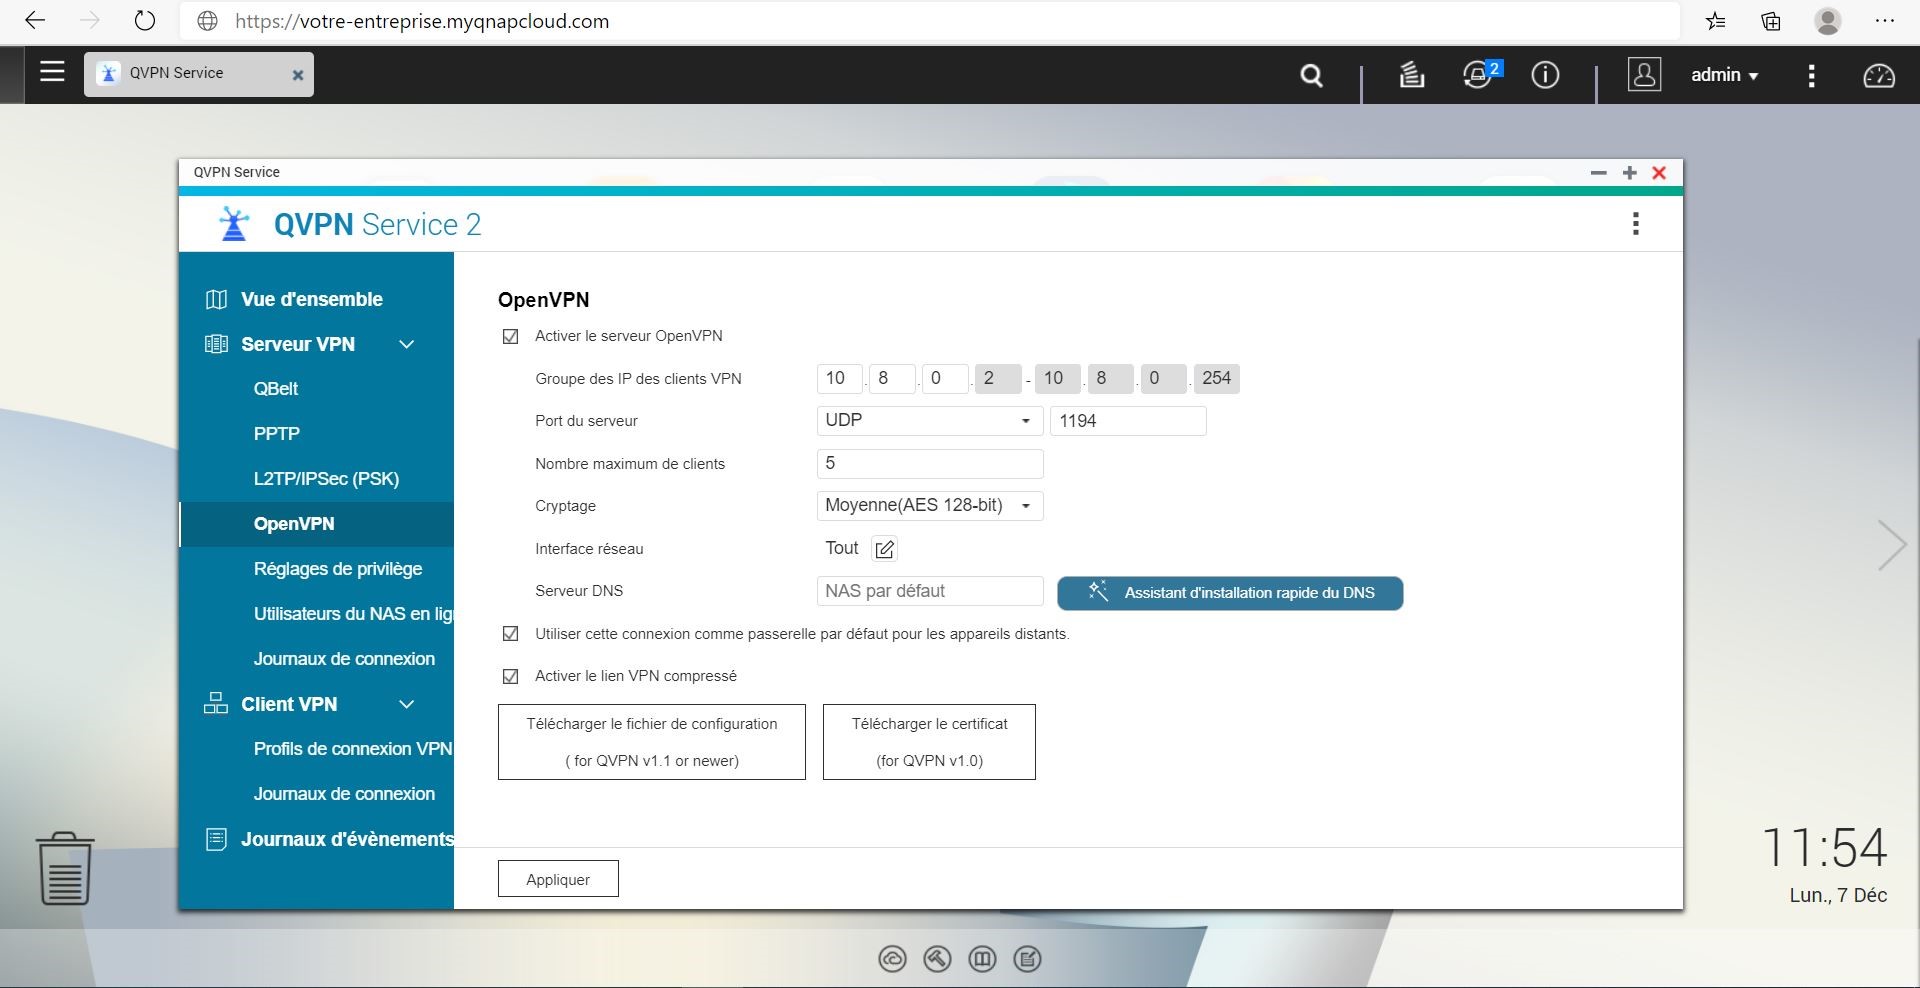Click the QVPN Service logo icon
This screenshot has height=988, width=1920.
pyautogui.click(x=234, y=224)
